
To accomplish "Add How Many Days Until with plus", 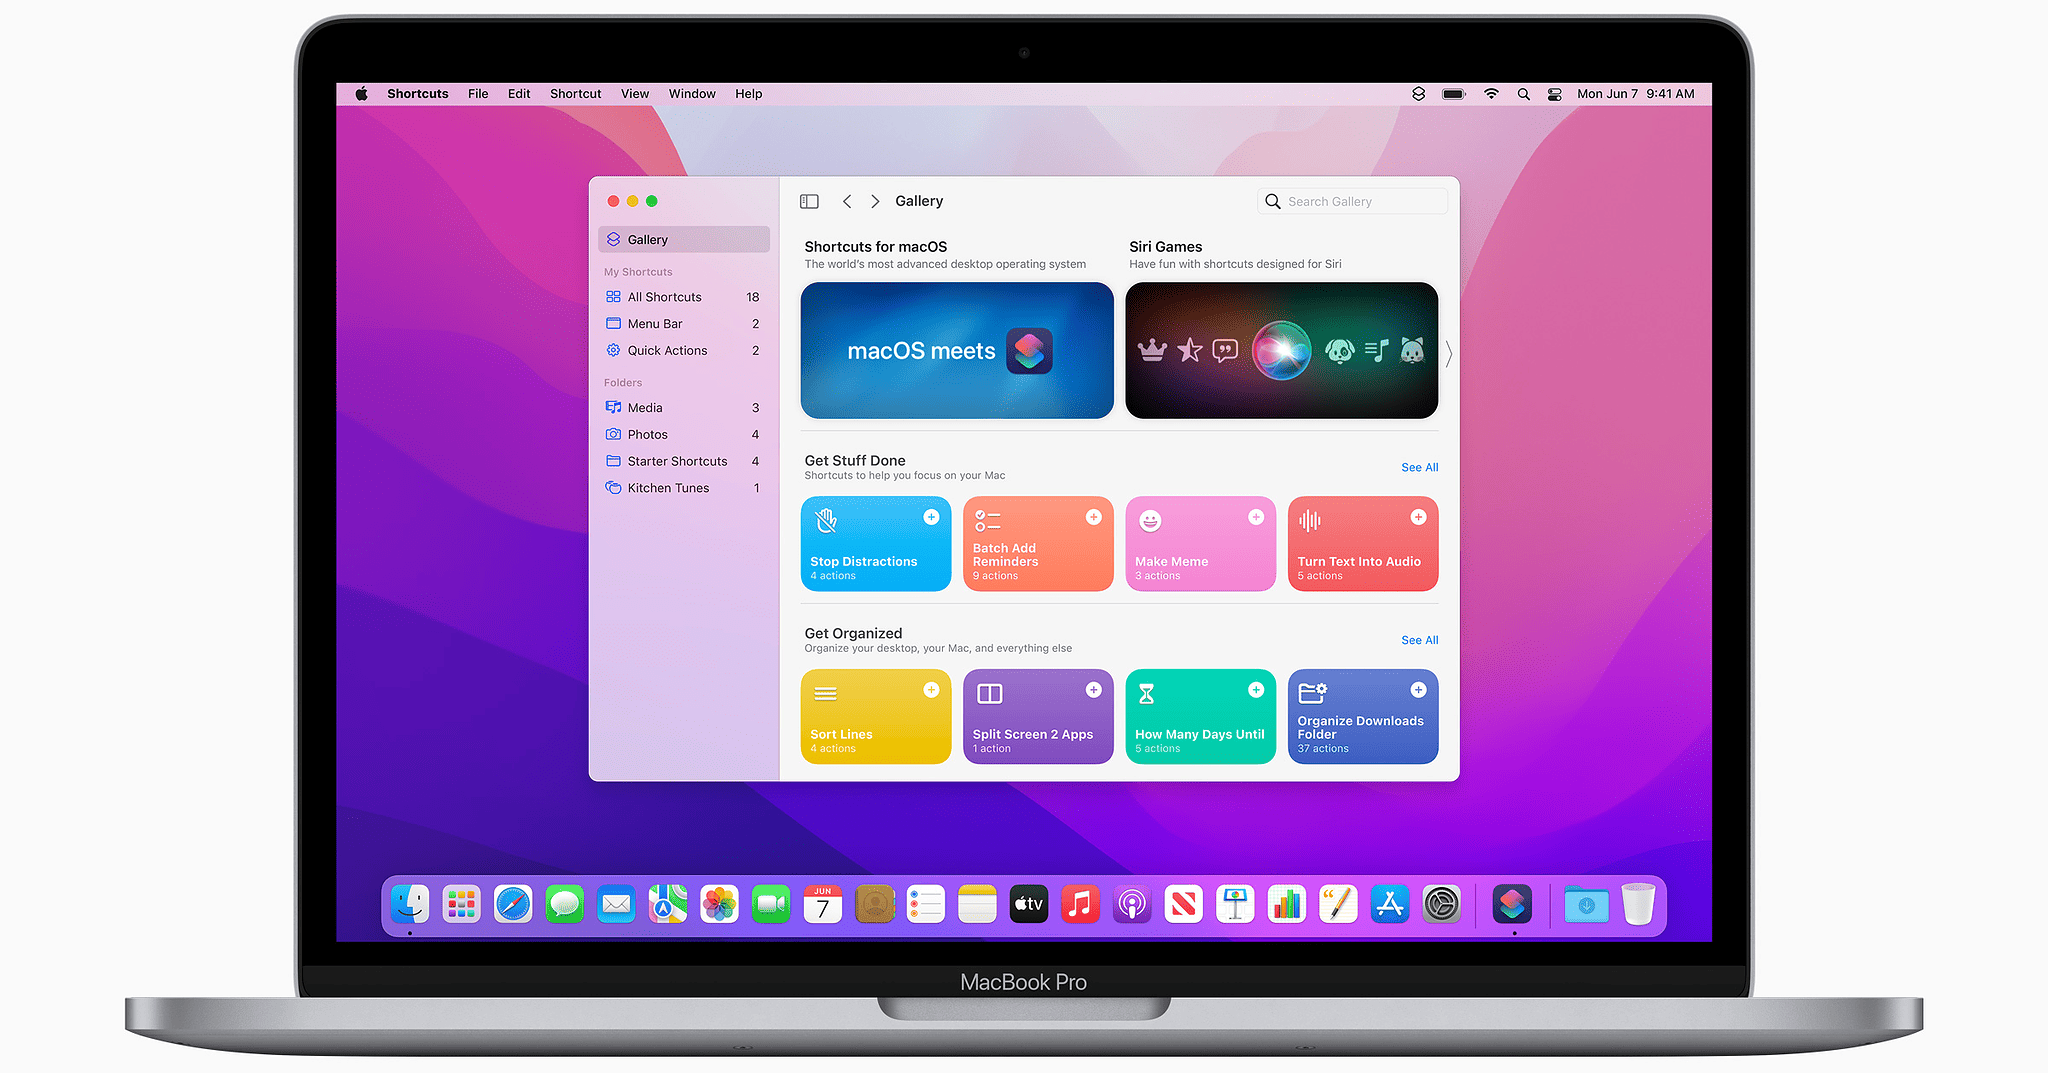I will [x=1256, y=690].
